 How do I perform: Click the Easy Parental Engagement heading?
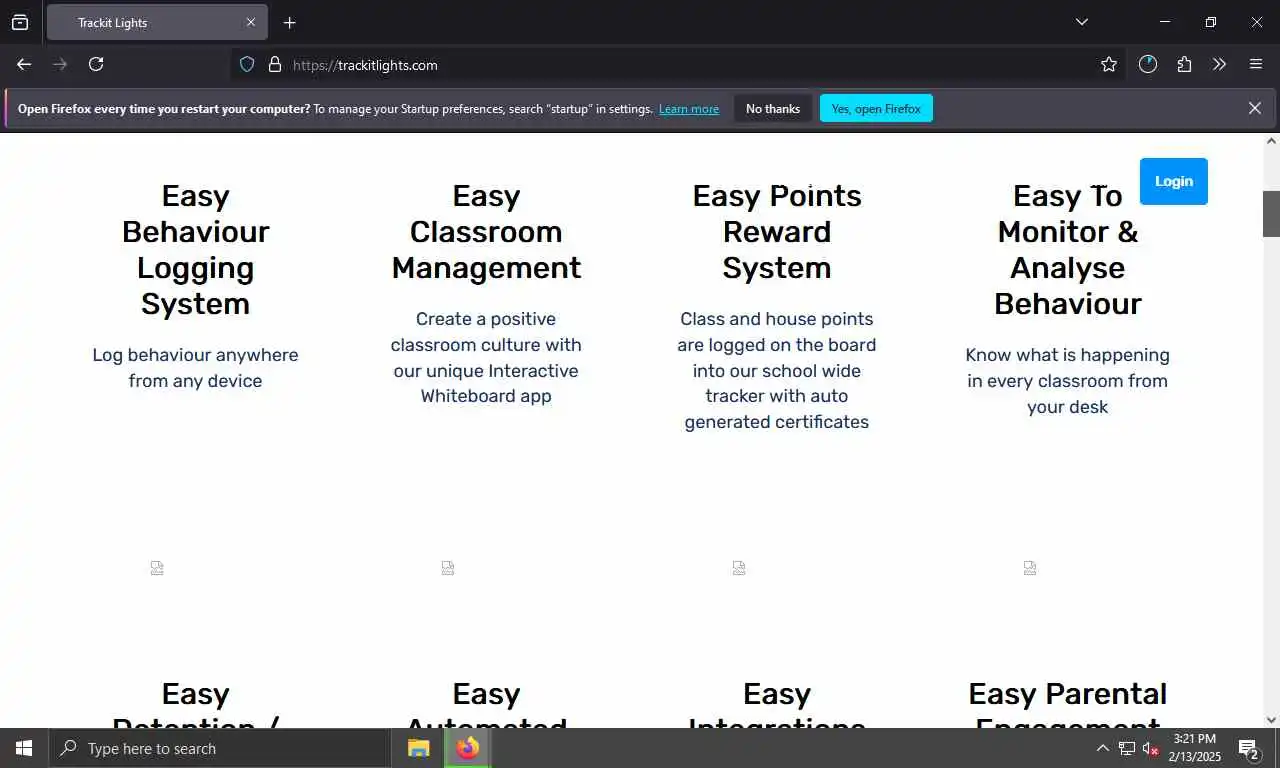coord(1068,703)
